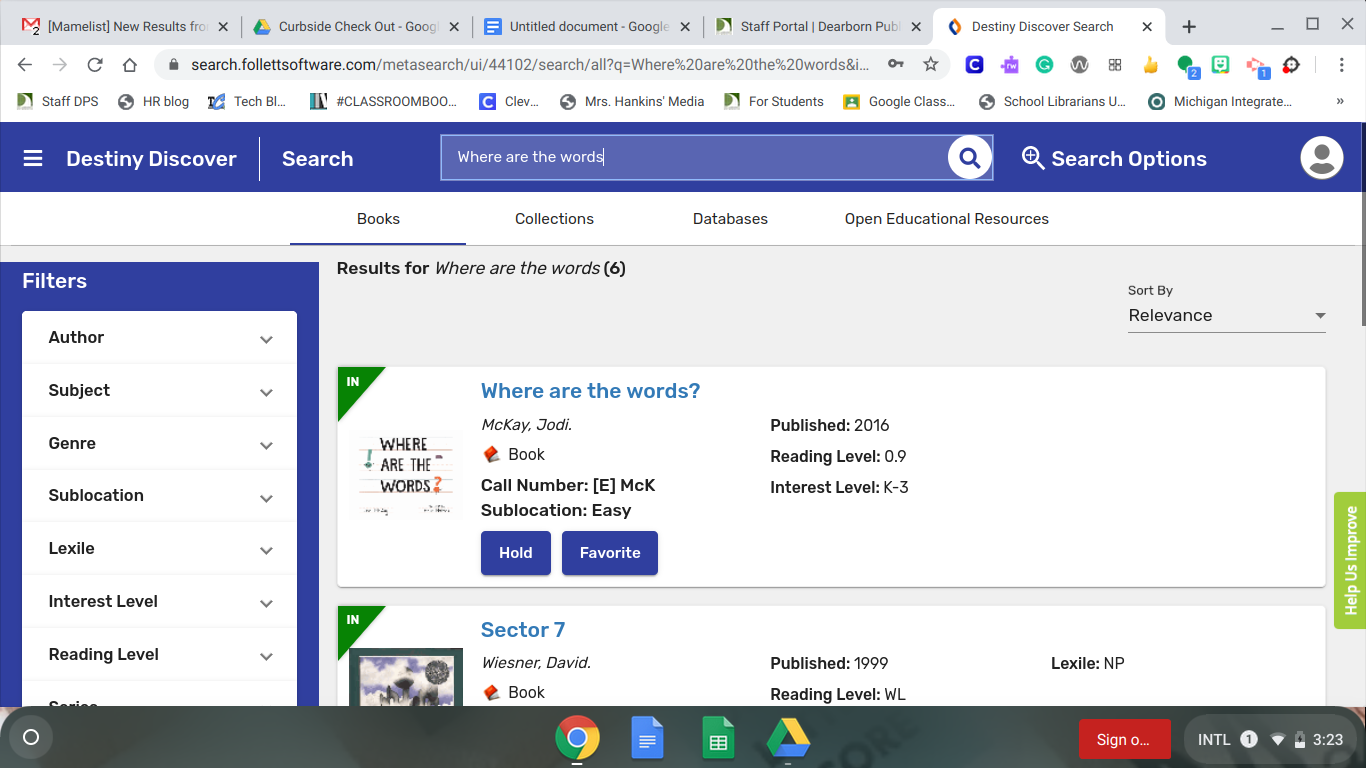Open the user profile avatar icon
The height and width of the screenshot is (768, 1366).
[1321, 158]
